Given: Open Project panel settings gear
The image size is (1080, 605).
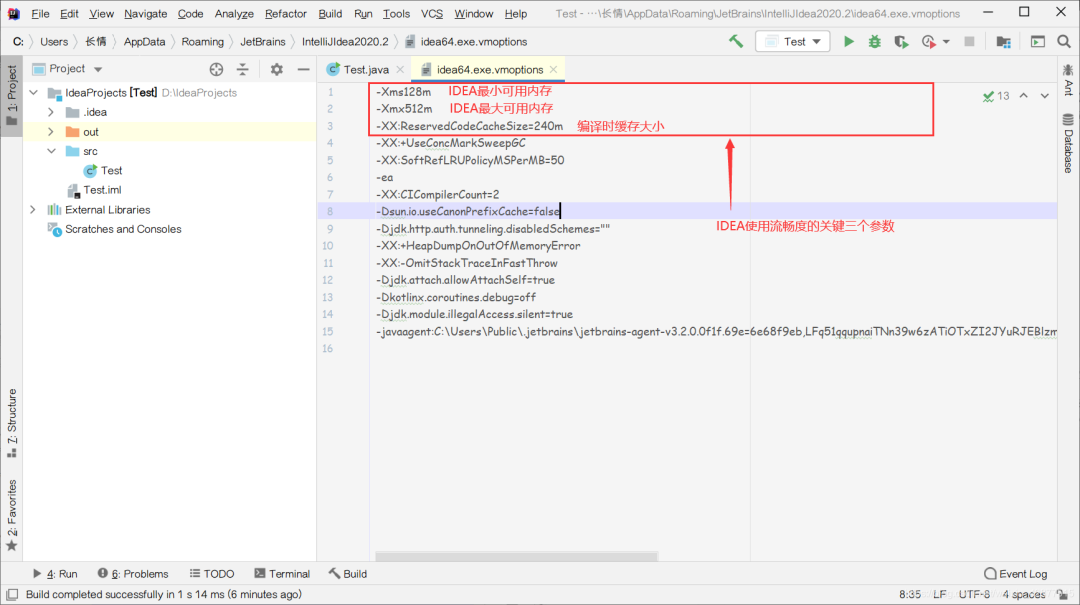Looking at the screenshot, I should (x=276, y=69).
